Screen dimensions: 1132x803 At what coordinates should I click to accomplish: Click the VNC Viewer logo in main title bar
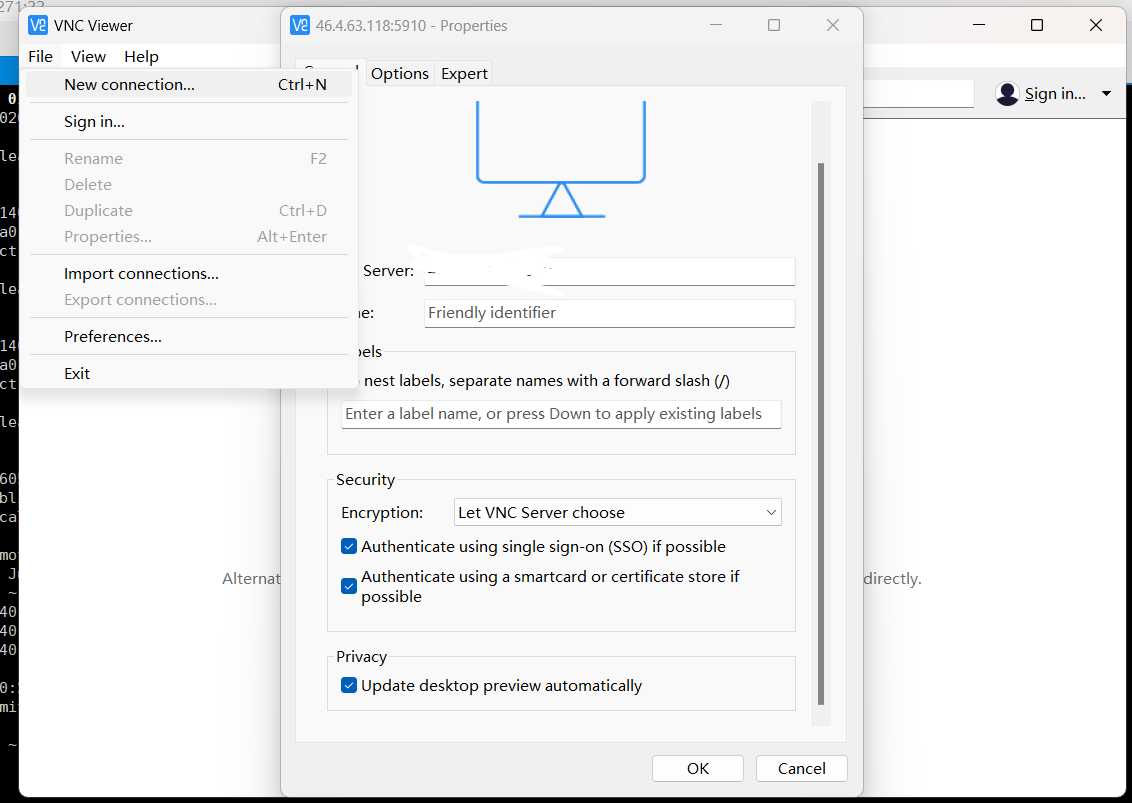[38, 25]
